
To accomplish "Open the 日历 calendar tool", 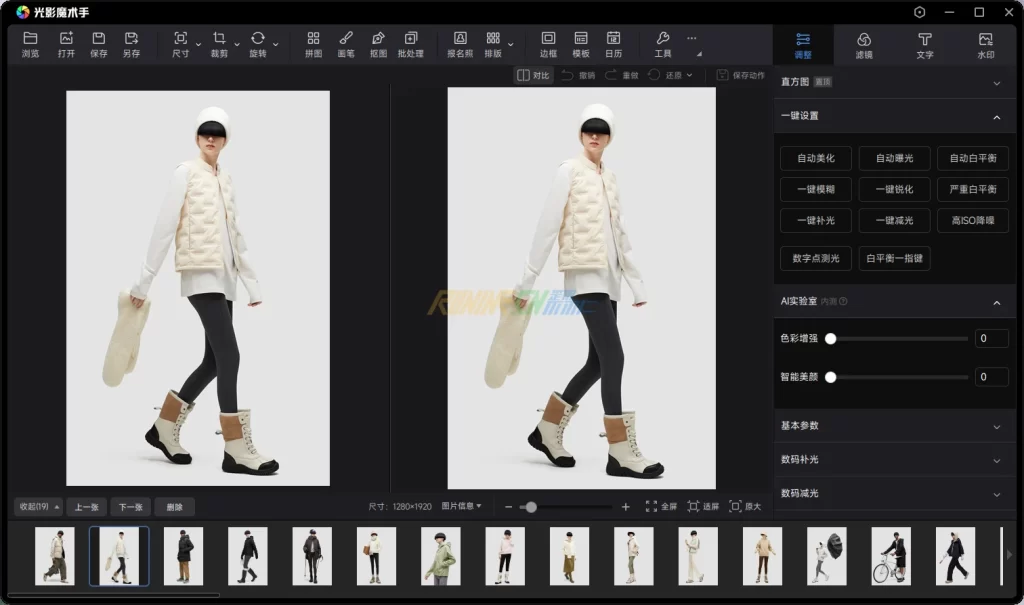I will [x=613, y=44].
